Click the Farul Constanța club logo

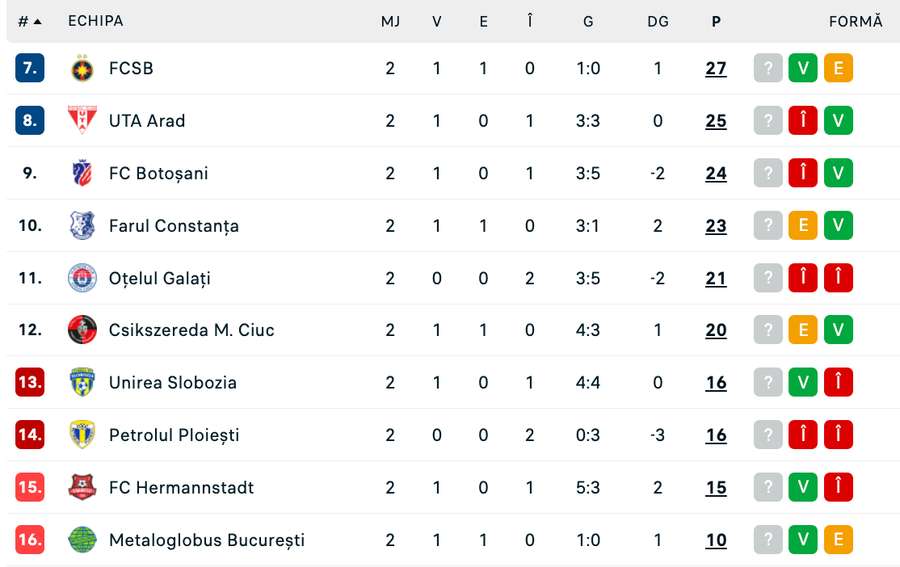(82, 226)
